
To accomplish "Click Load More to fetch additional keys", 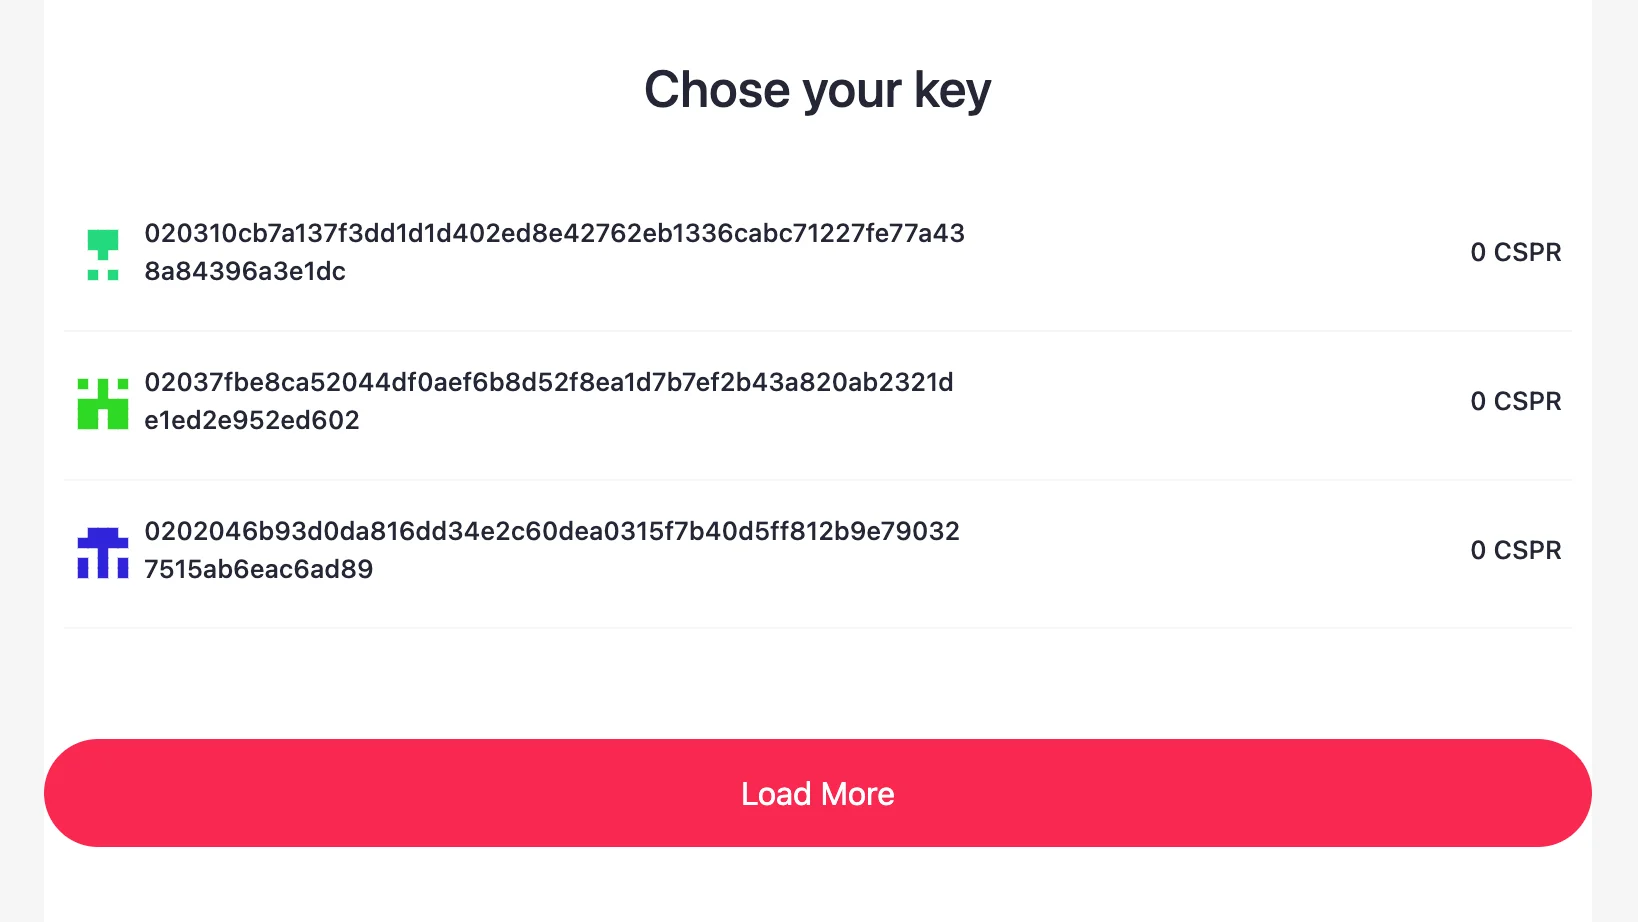I will click(x=818, y=793).
